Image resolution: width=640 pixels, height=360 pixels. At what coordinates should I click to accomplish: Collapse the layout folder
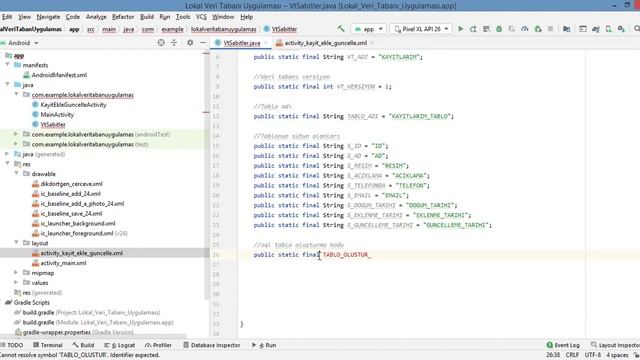coord(16,243)
